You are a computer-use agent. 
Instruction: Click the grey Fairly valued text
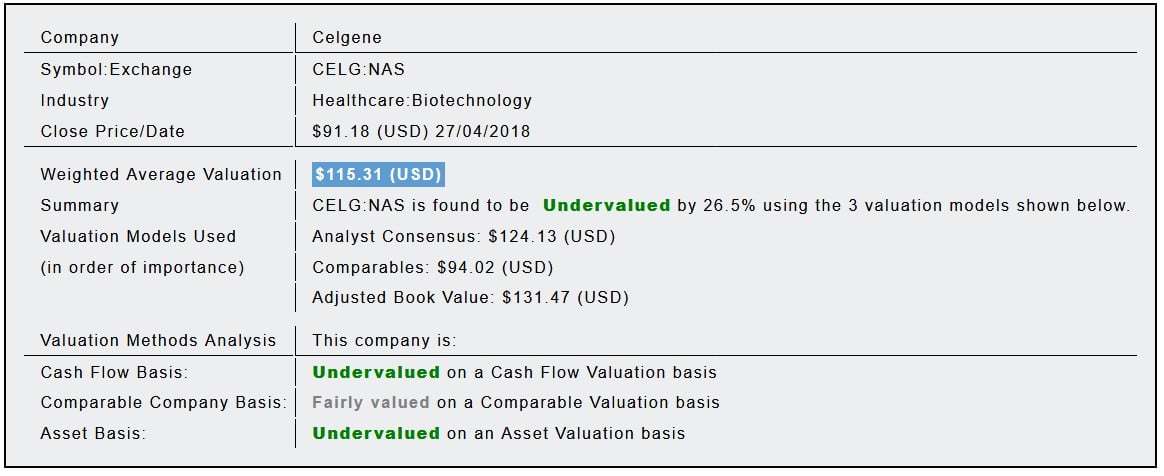[x=371, y=403]
